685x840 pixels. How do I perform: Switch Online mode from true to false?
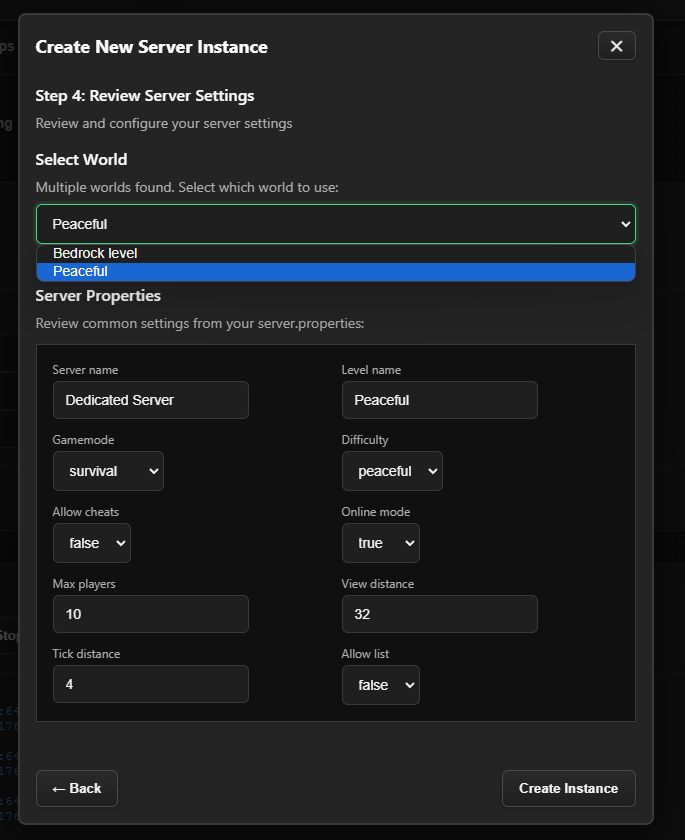[380, 543]
